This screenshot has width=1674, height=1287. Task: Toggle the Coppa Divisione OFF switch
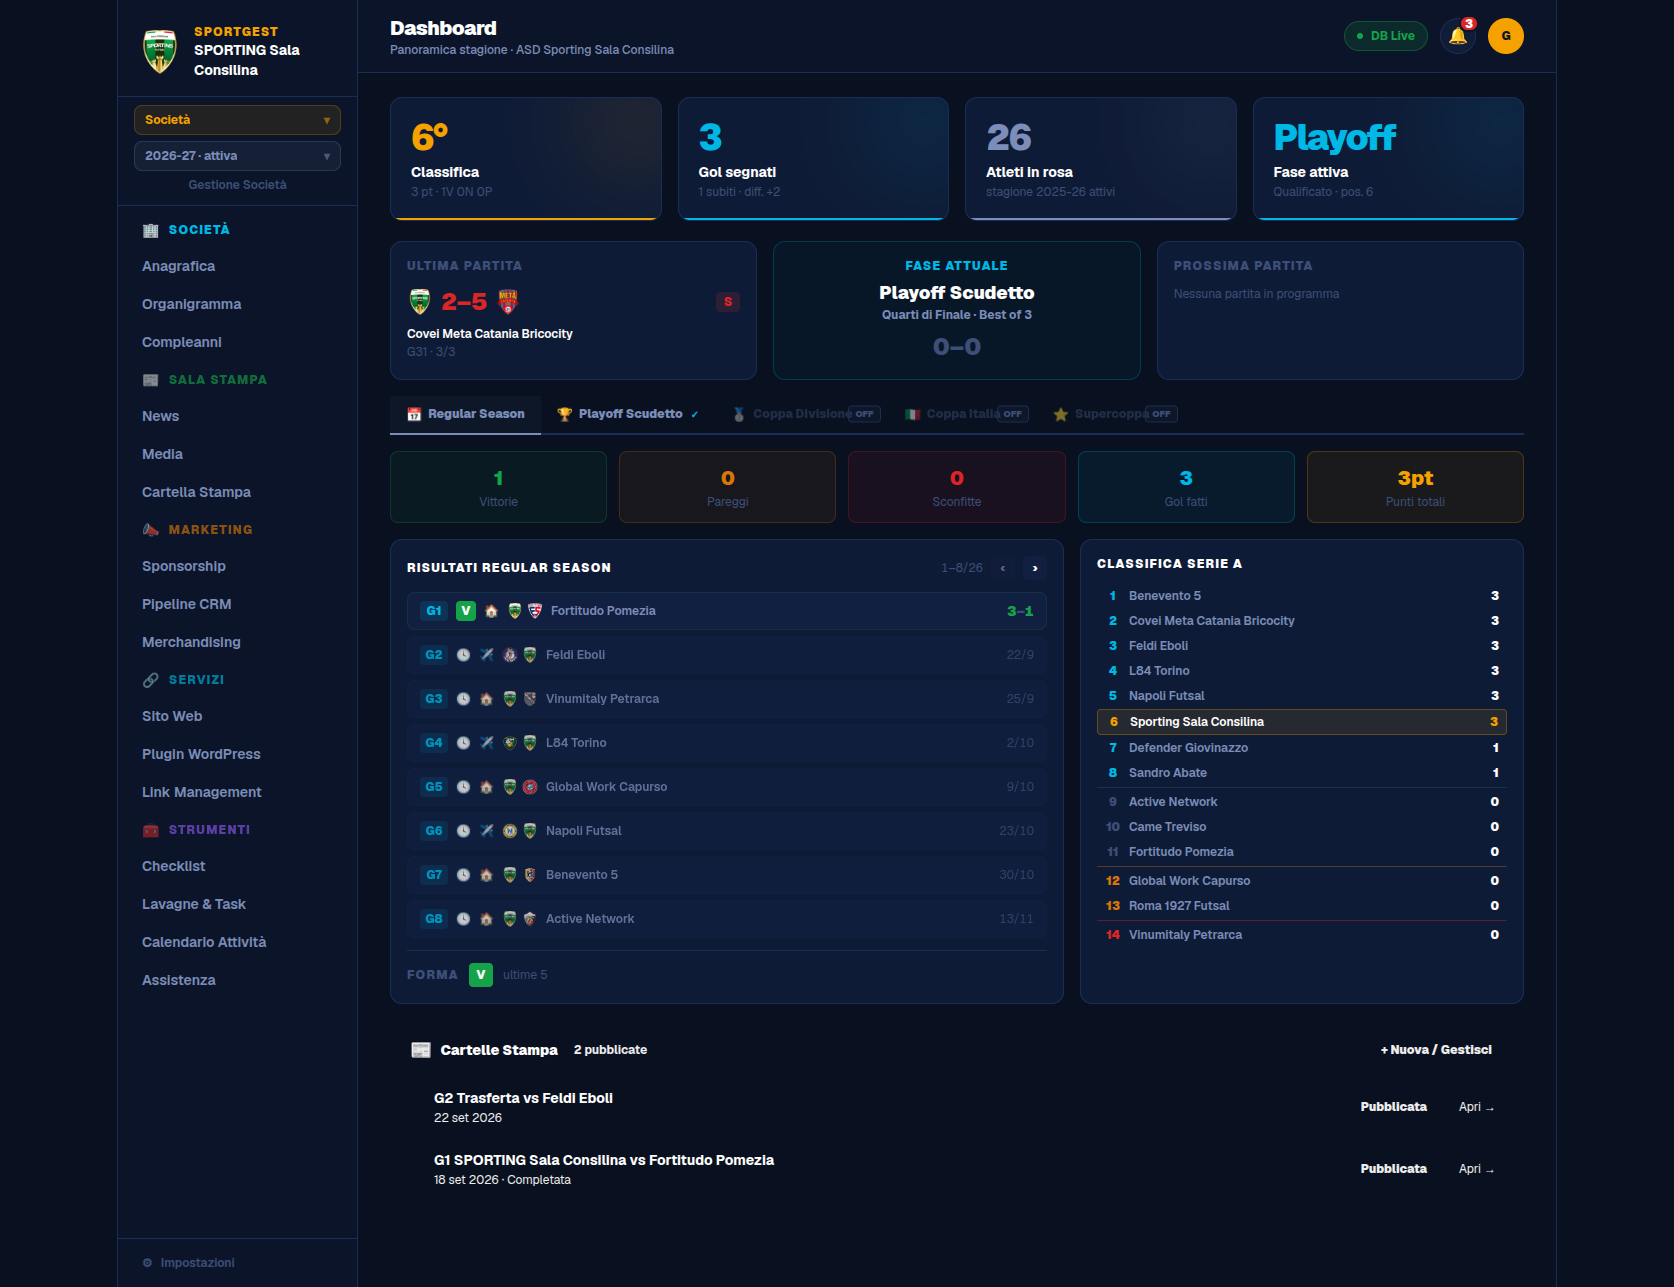[x=864, y=414]
